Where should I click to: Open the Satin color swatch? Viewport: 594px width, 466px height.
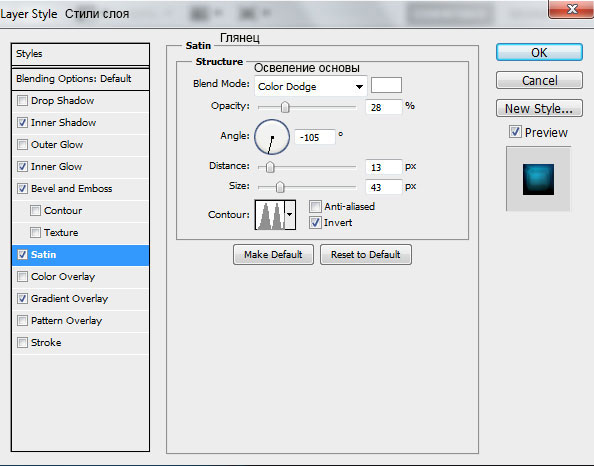coord(386,85)
